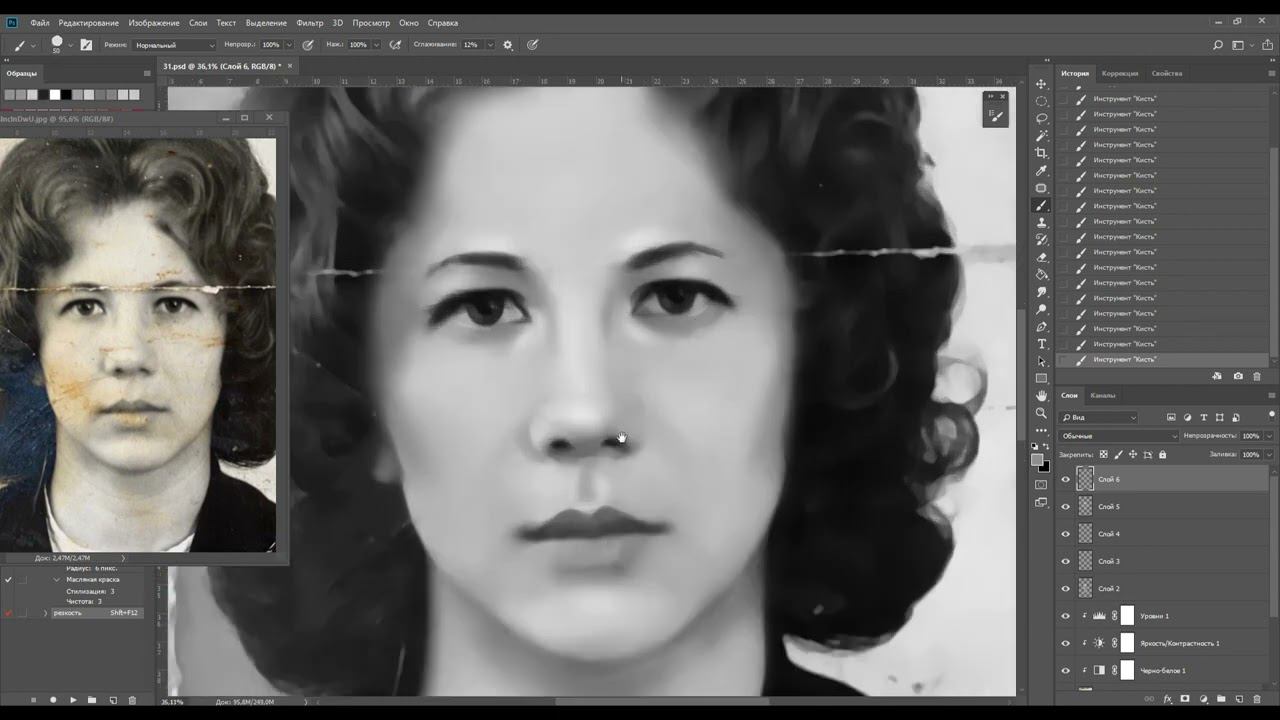Hide layer Слой 6
Image resolution: width=1280 pixels, height=720 pixels.
click(x=1065, y=479)
